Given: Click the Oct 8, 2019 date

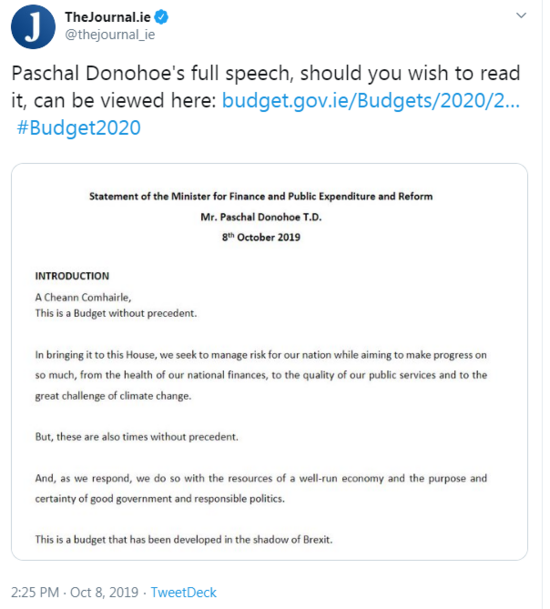Looking at the screenshot, I should [104, 592].
